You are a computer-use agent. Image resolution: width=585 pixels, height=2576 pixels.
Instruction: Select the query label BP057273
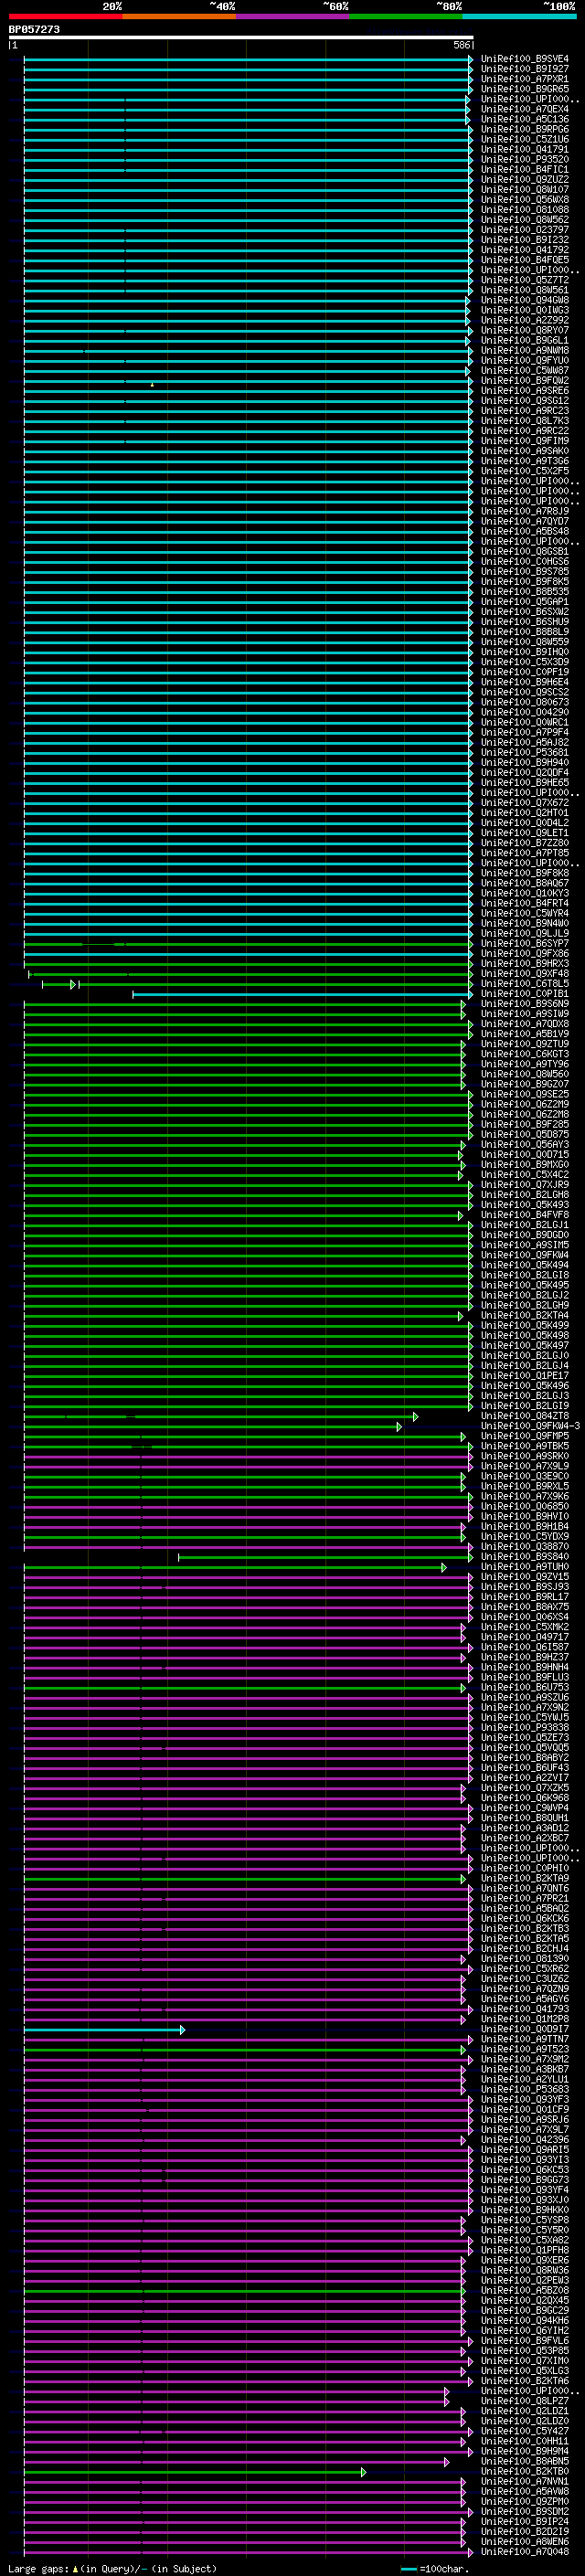point(34,30)
